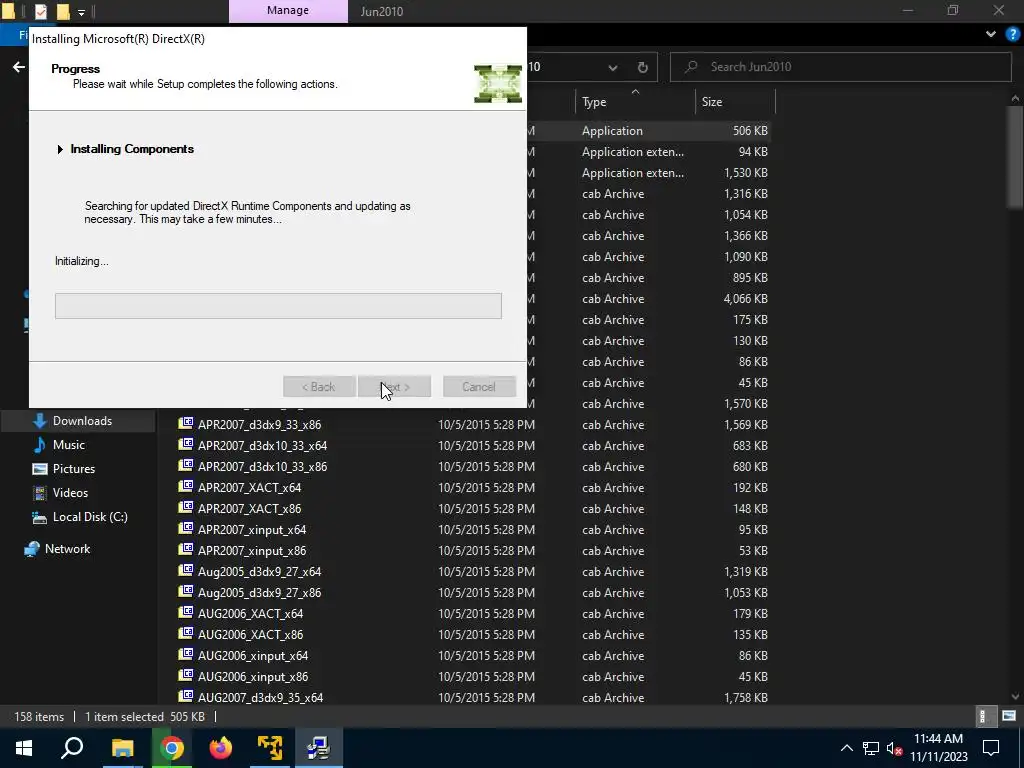This screenshot has width=1024, height=768.
Task: Open the Windows Start menu
Action: (x=24, y=748)
